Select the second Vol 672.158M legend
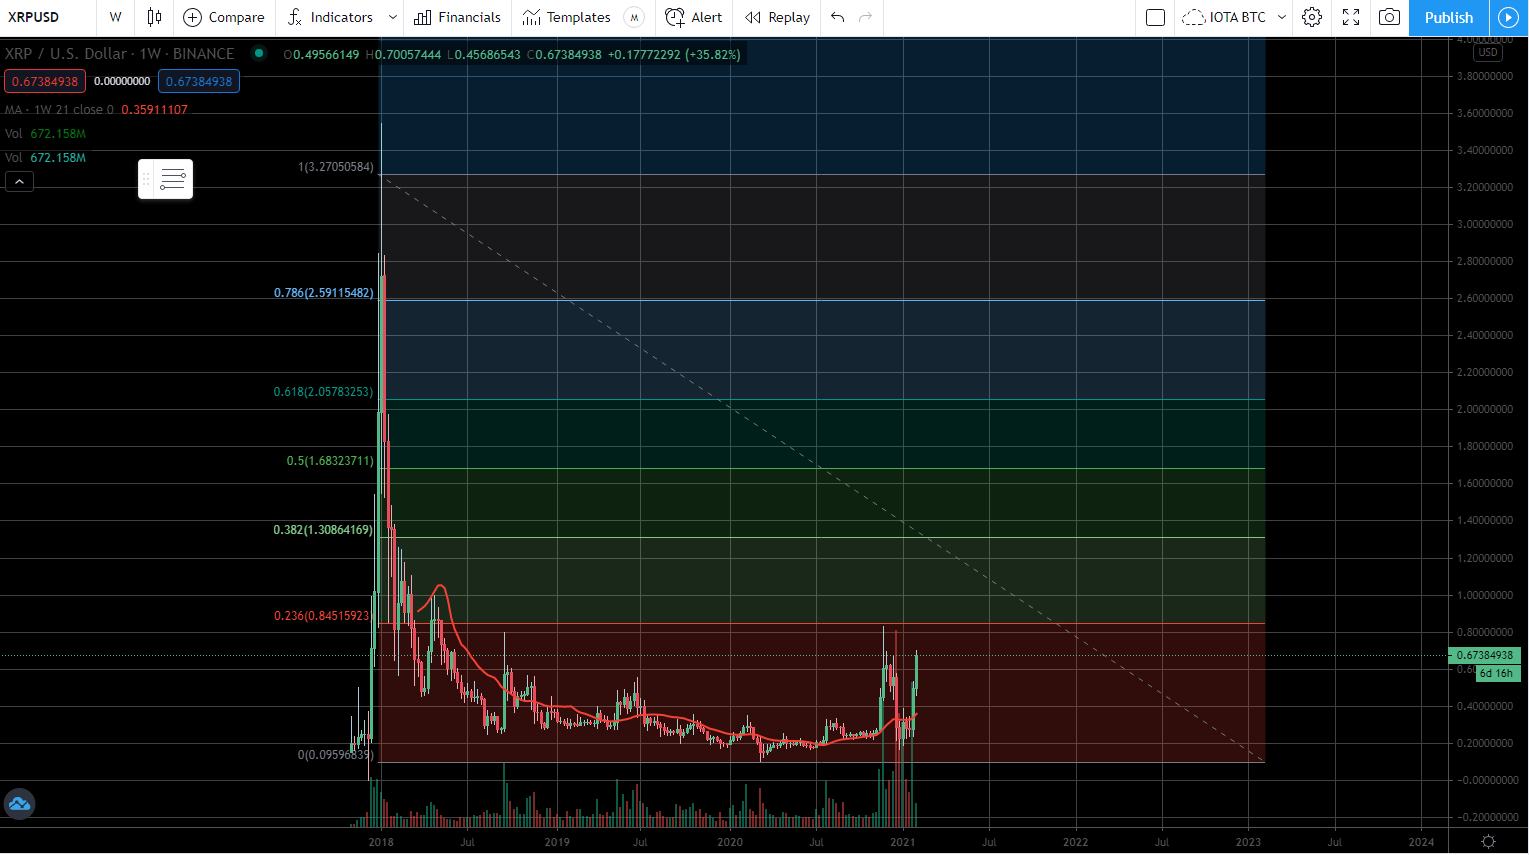The image size is (1529, 855). 45,157
